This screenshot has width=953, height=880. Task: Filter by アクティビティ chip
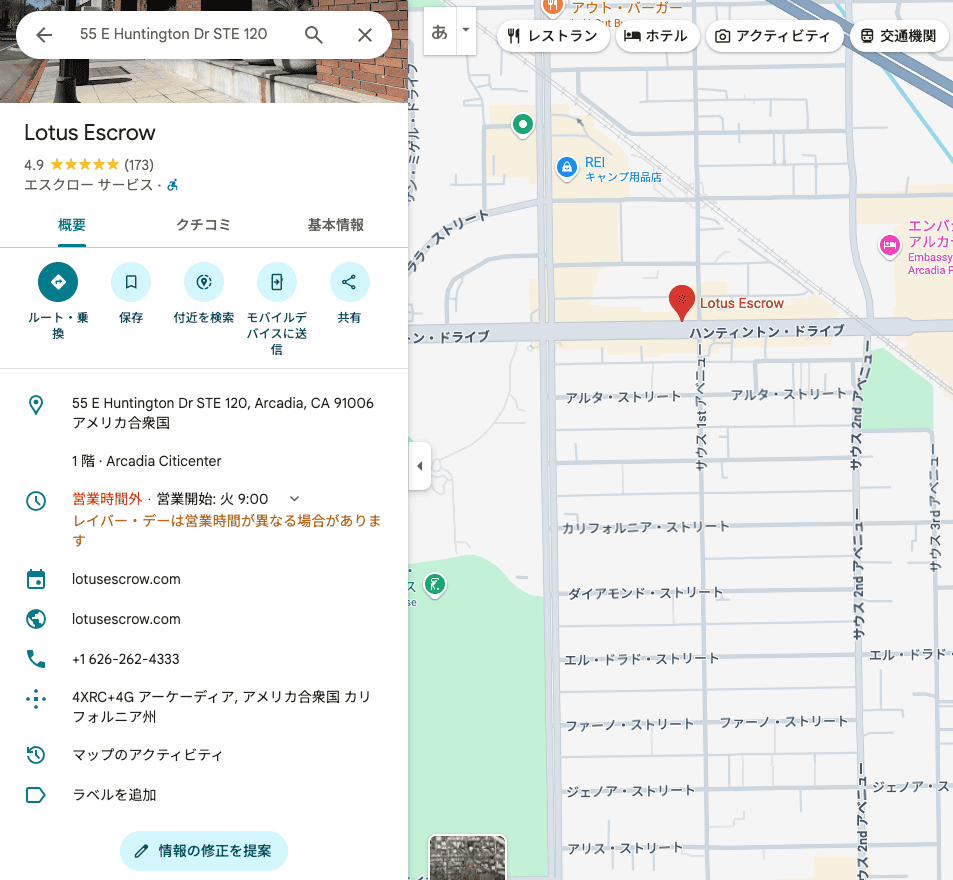[774, 36]
